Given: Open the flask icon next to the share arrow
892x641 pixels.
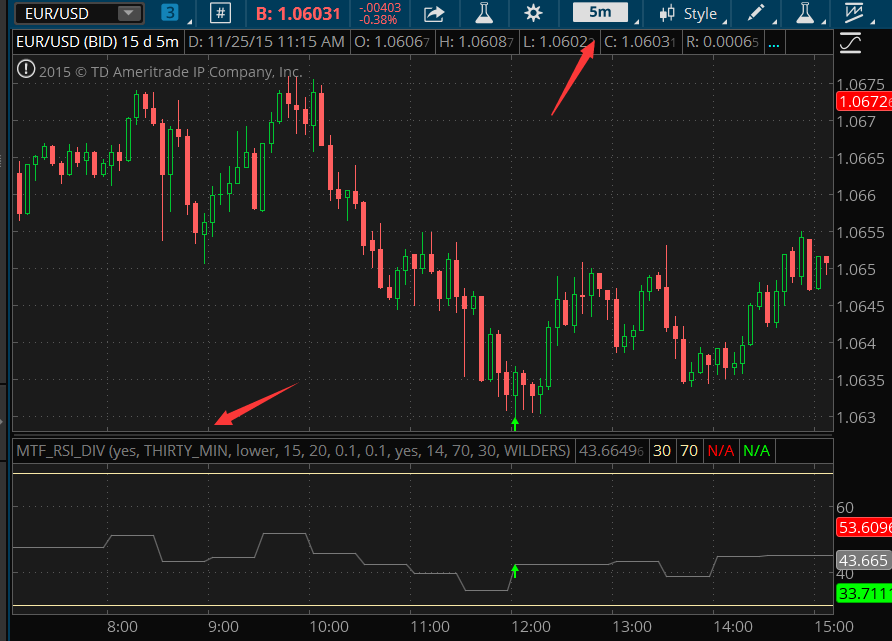Looking at the screenshot, I should point(484,13).
